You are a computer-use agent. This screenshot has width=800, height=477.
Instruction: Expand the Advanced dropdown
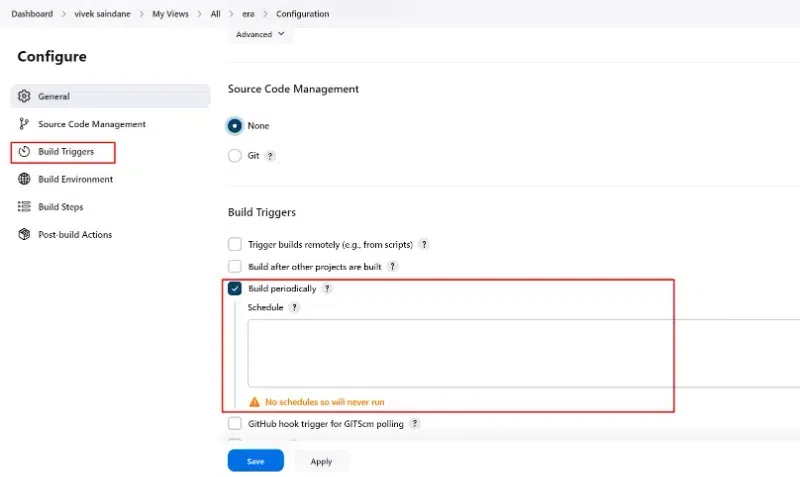[259, 34]
